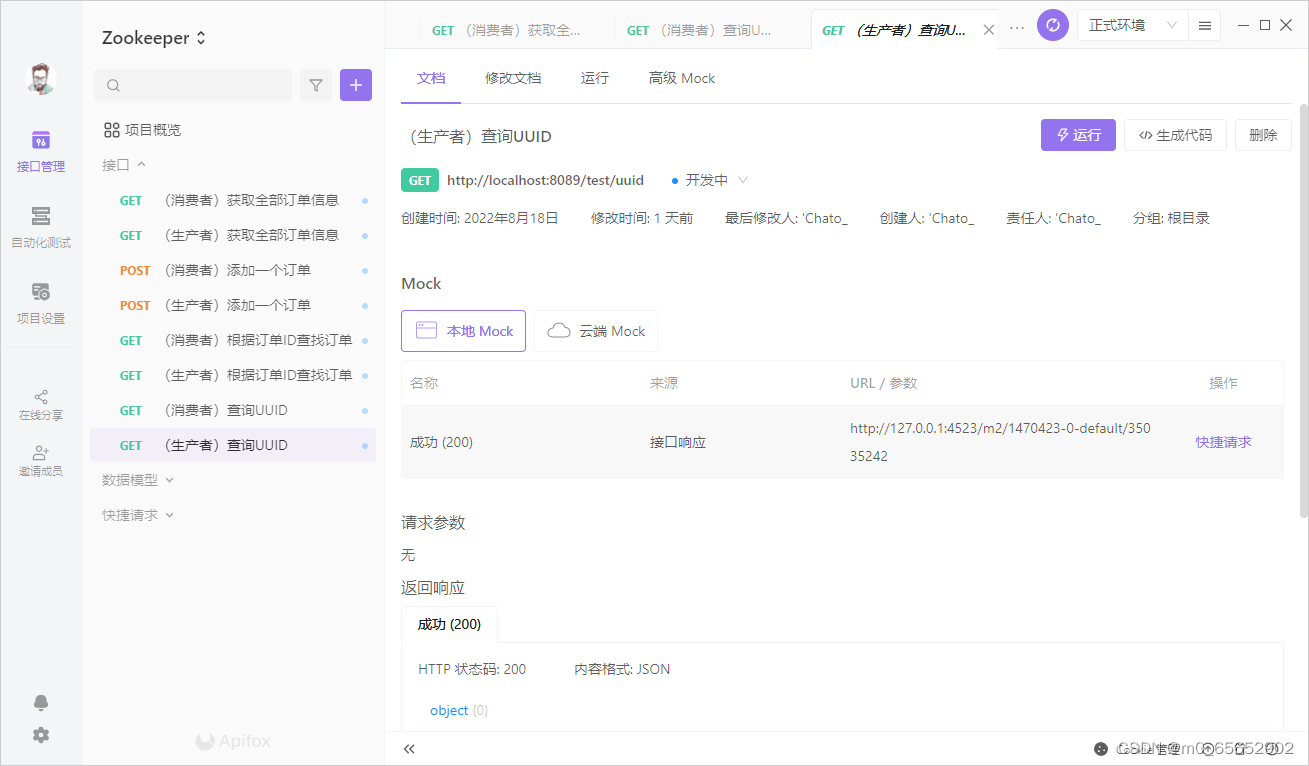Select the 成功 (200) response tab

(449, 624)
